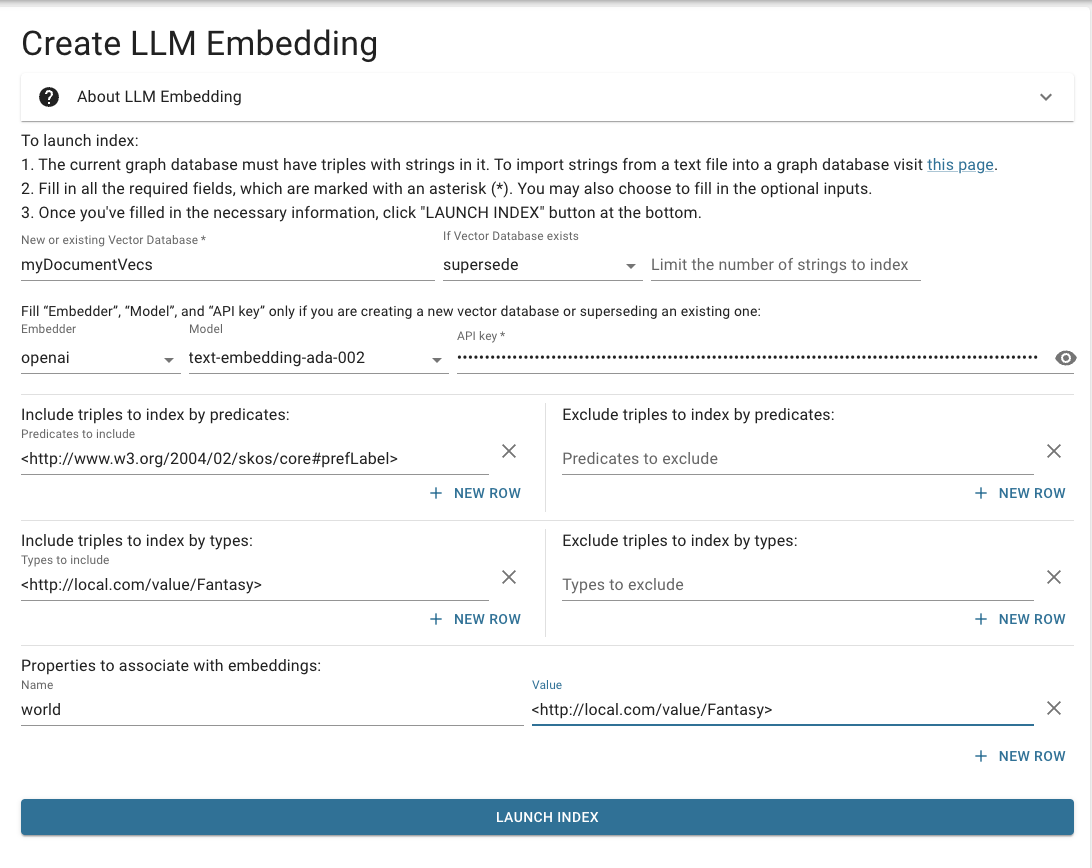1092x868 pixels.
Task: Click the help question mark icon
Action: tap(49, 97)
